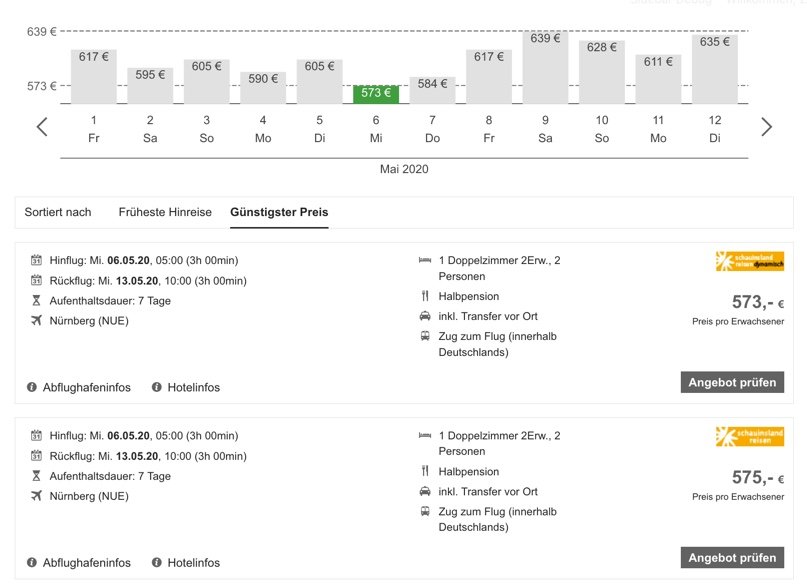The width and height of the screenshot is (807, 588).
Task: Click info icon beside second Hotelinfos
Action: point(157,562)
